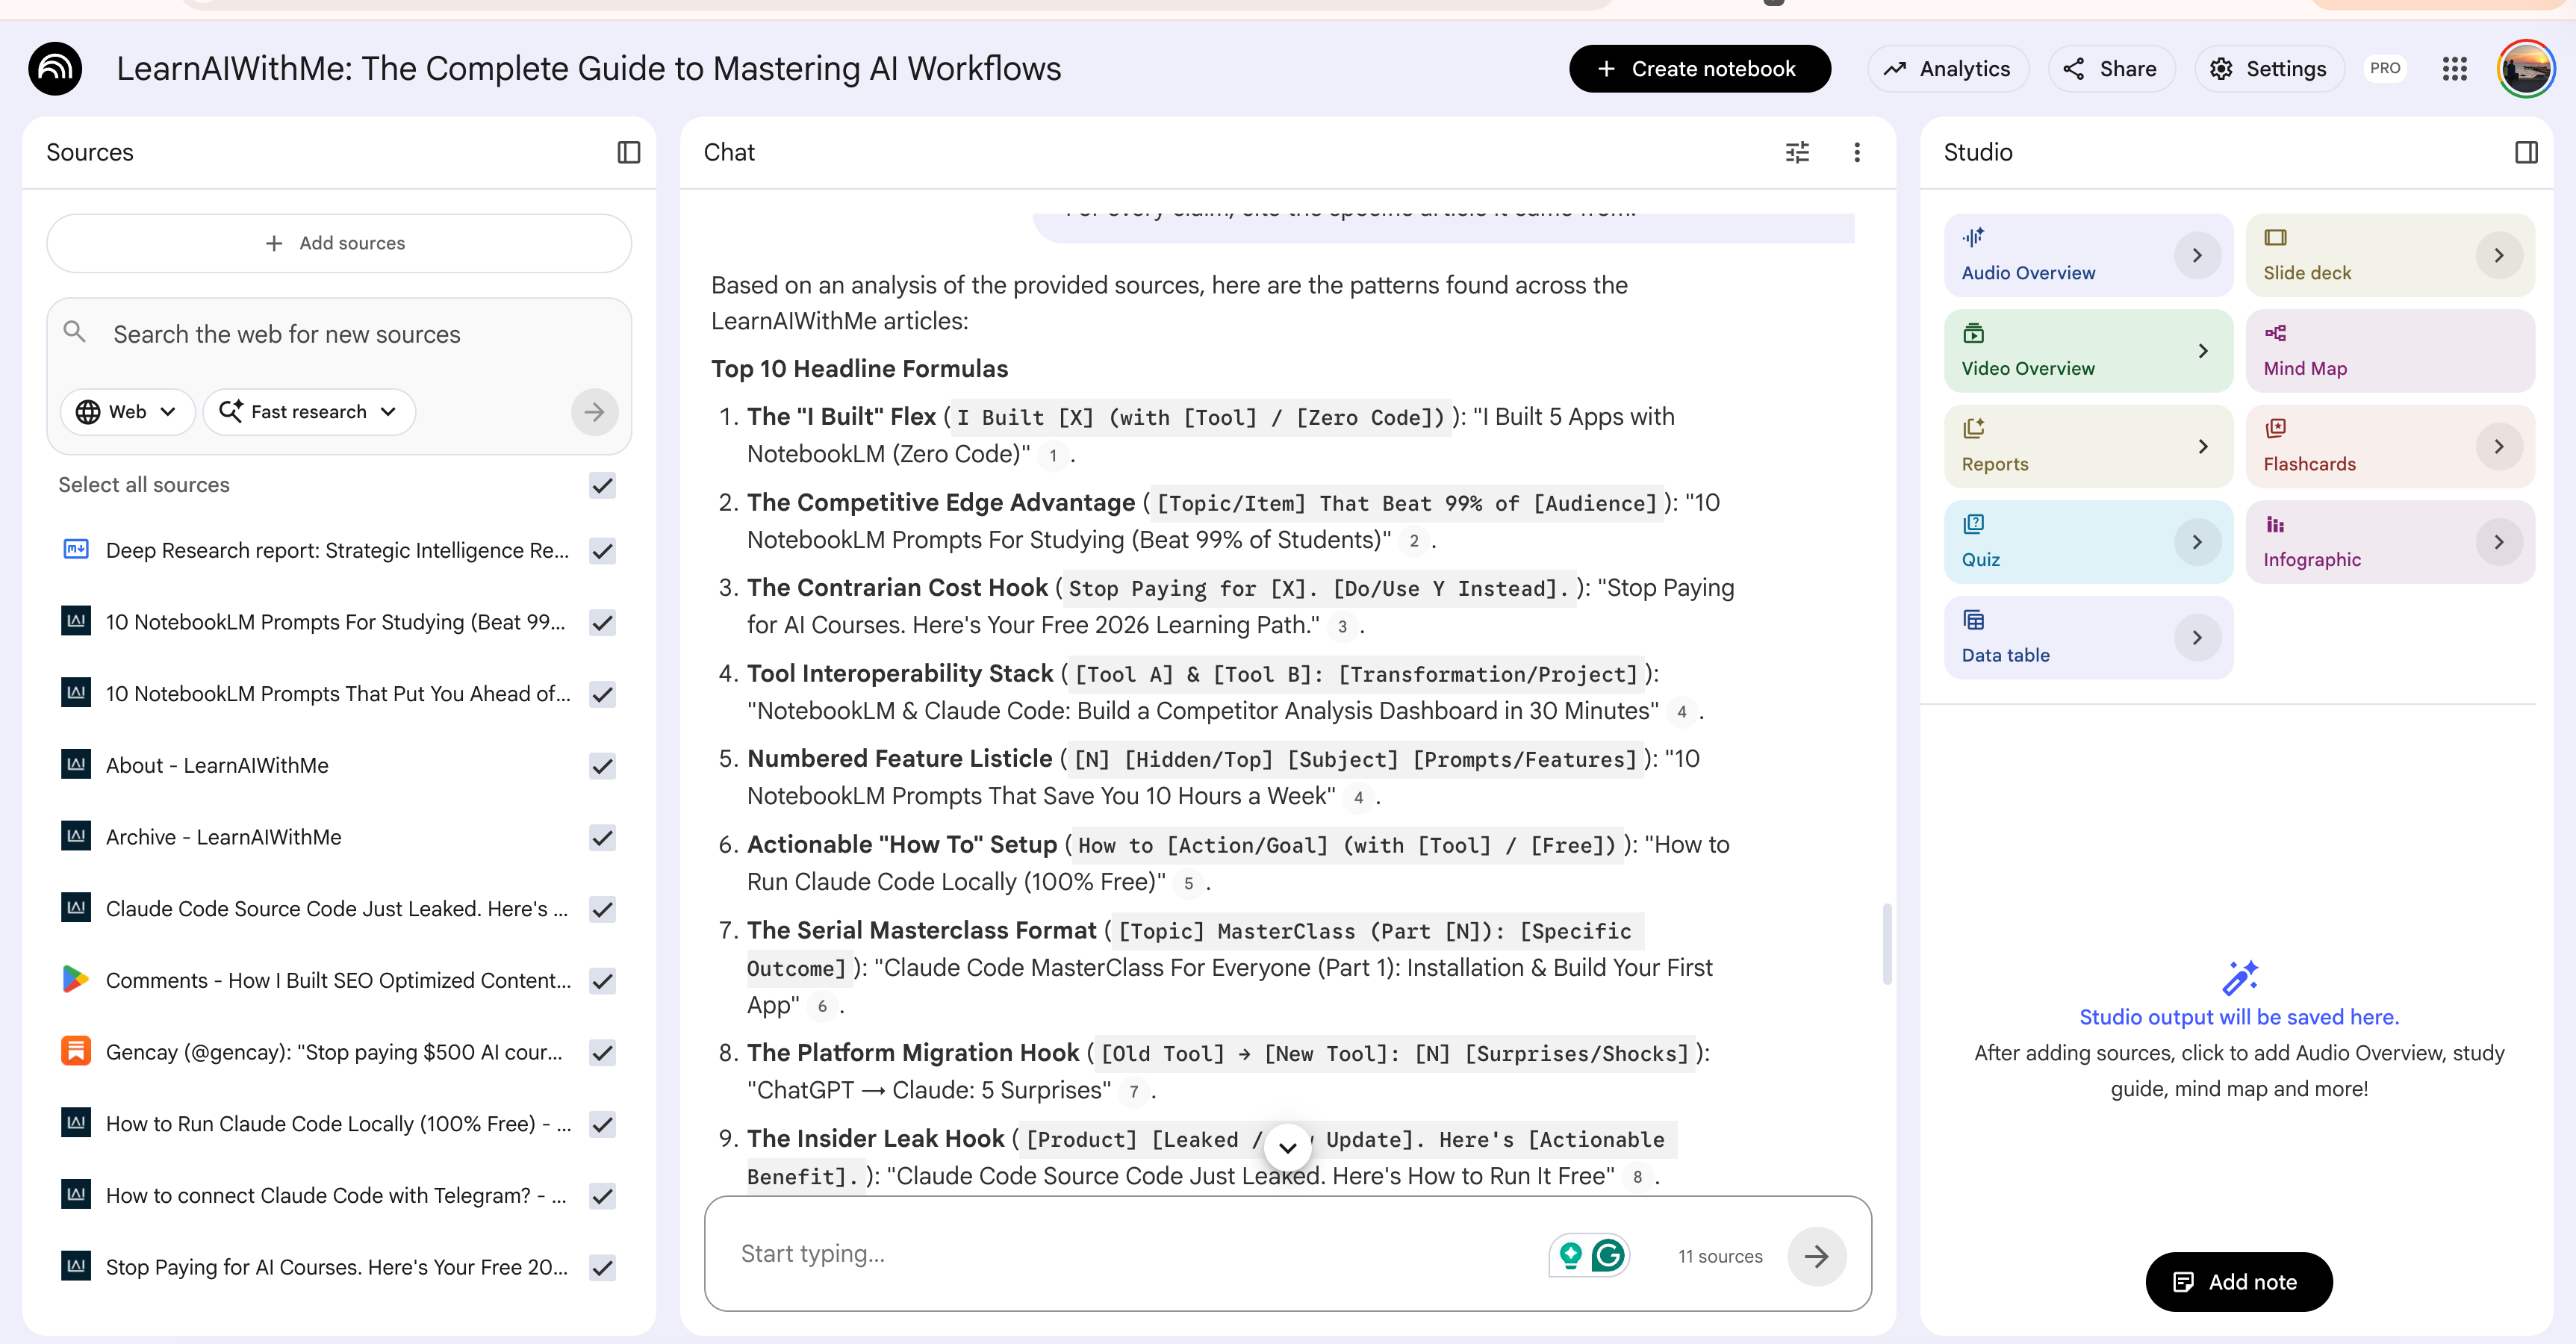Screen dimensions: 2576x1344
Task: Open chat three-dot options menu
Action: [1857, 152]
